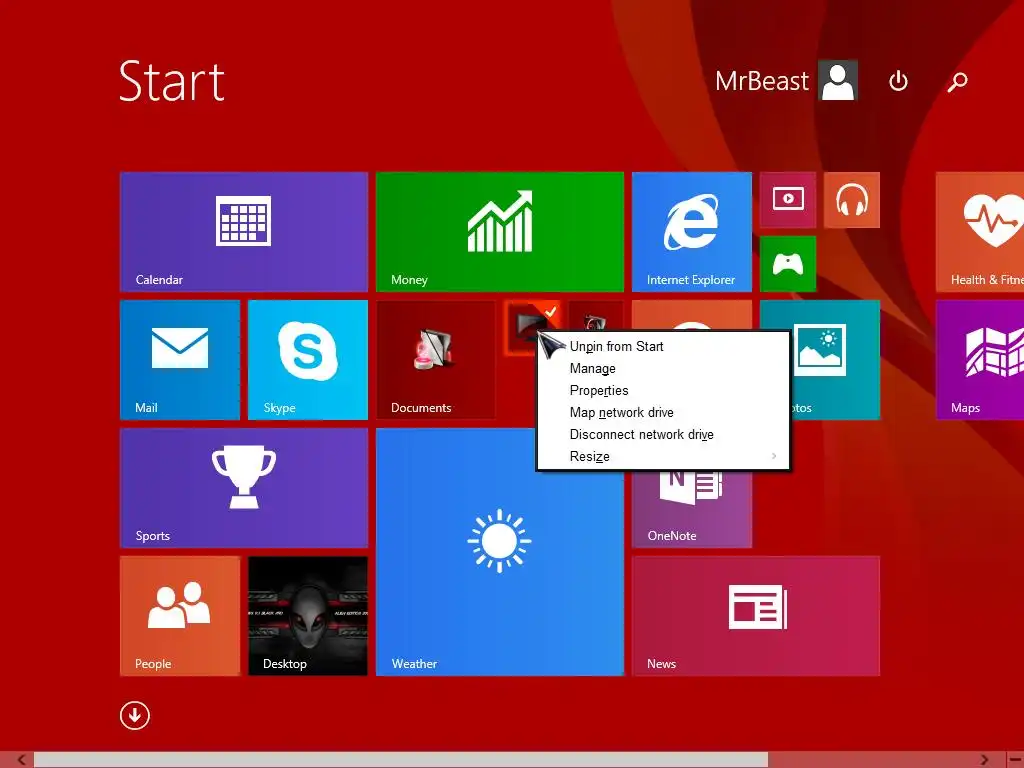Click the small tile right of the selected tile

coord(596,316)
